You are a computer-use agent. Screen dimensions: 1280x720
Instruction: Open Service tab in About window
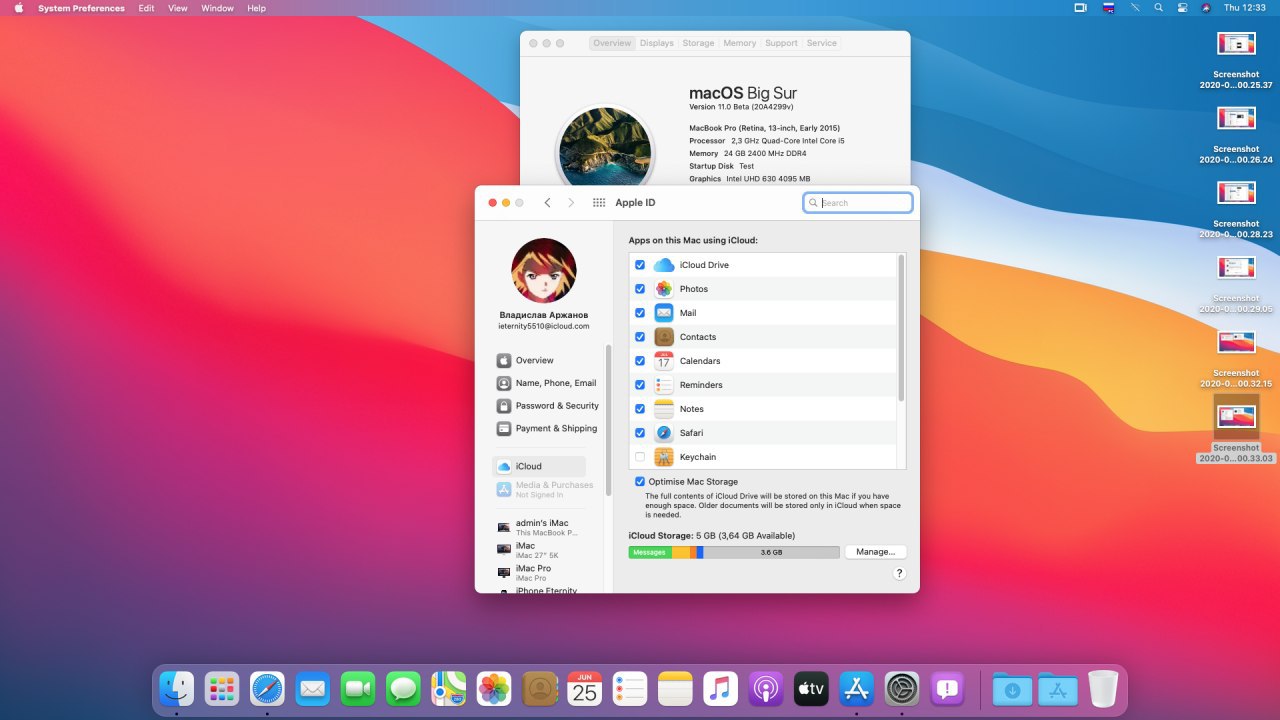click(821, 43)
